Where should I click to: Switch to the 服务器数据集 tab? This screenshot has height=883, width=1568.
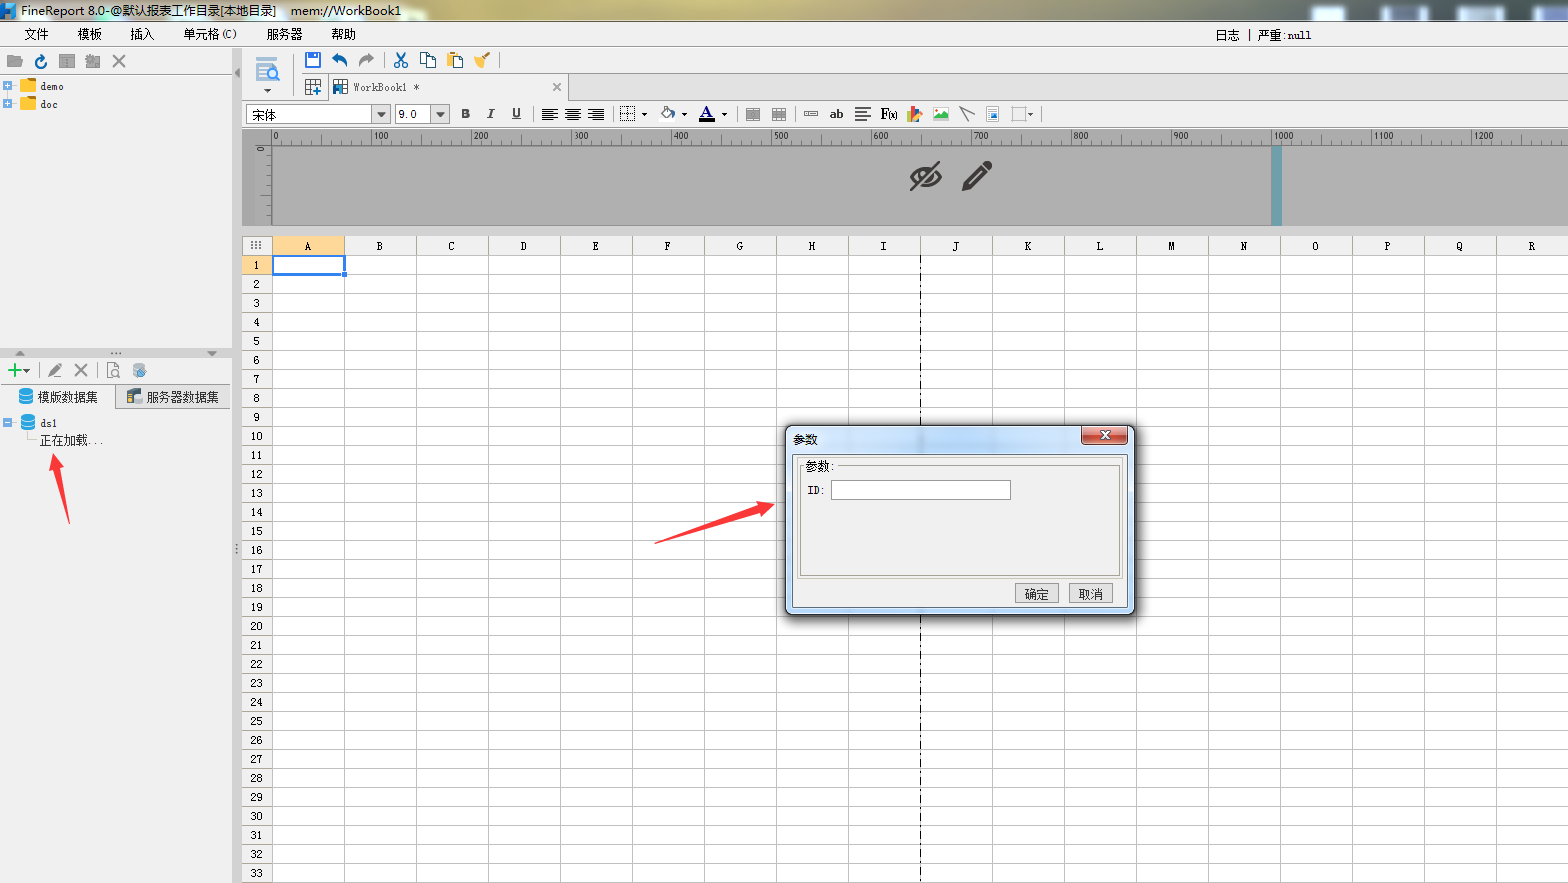173,397
